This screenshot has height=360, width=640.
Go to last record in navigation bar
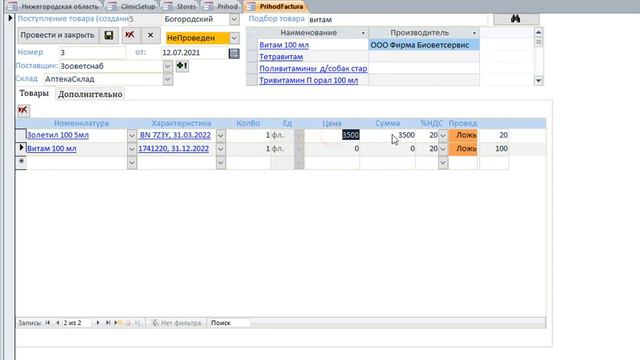coord(107,323)
